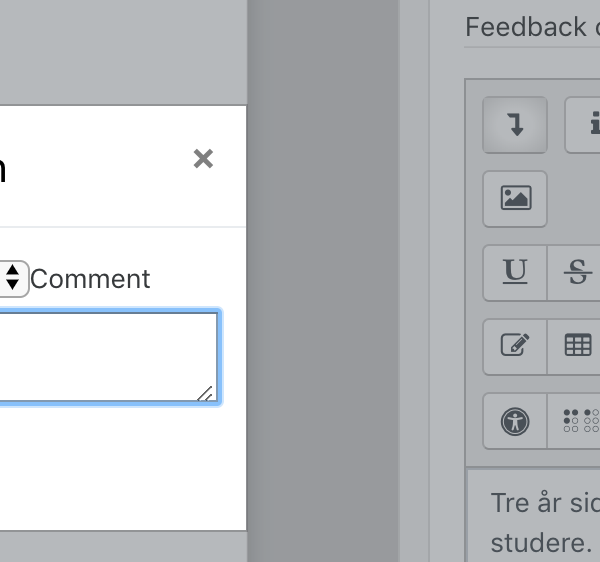The width and height of the screenshot is (600, 562).
Task: Click the pencil-and-square edit icon
Action: [x=515, y=347]
